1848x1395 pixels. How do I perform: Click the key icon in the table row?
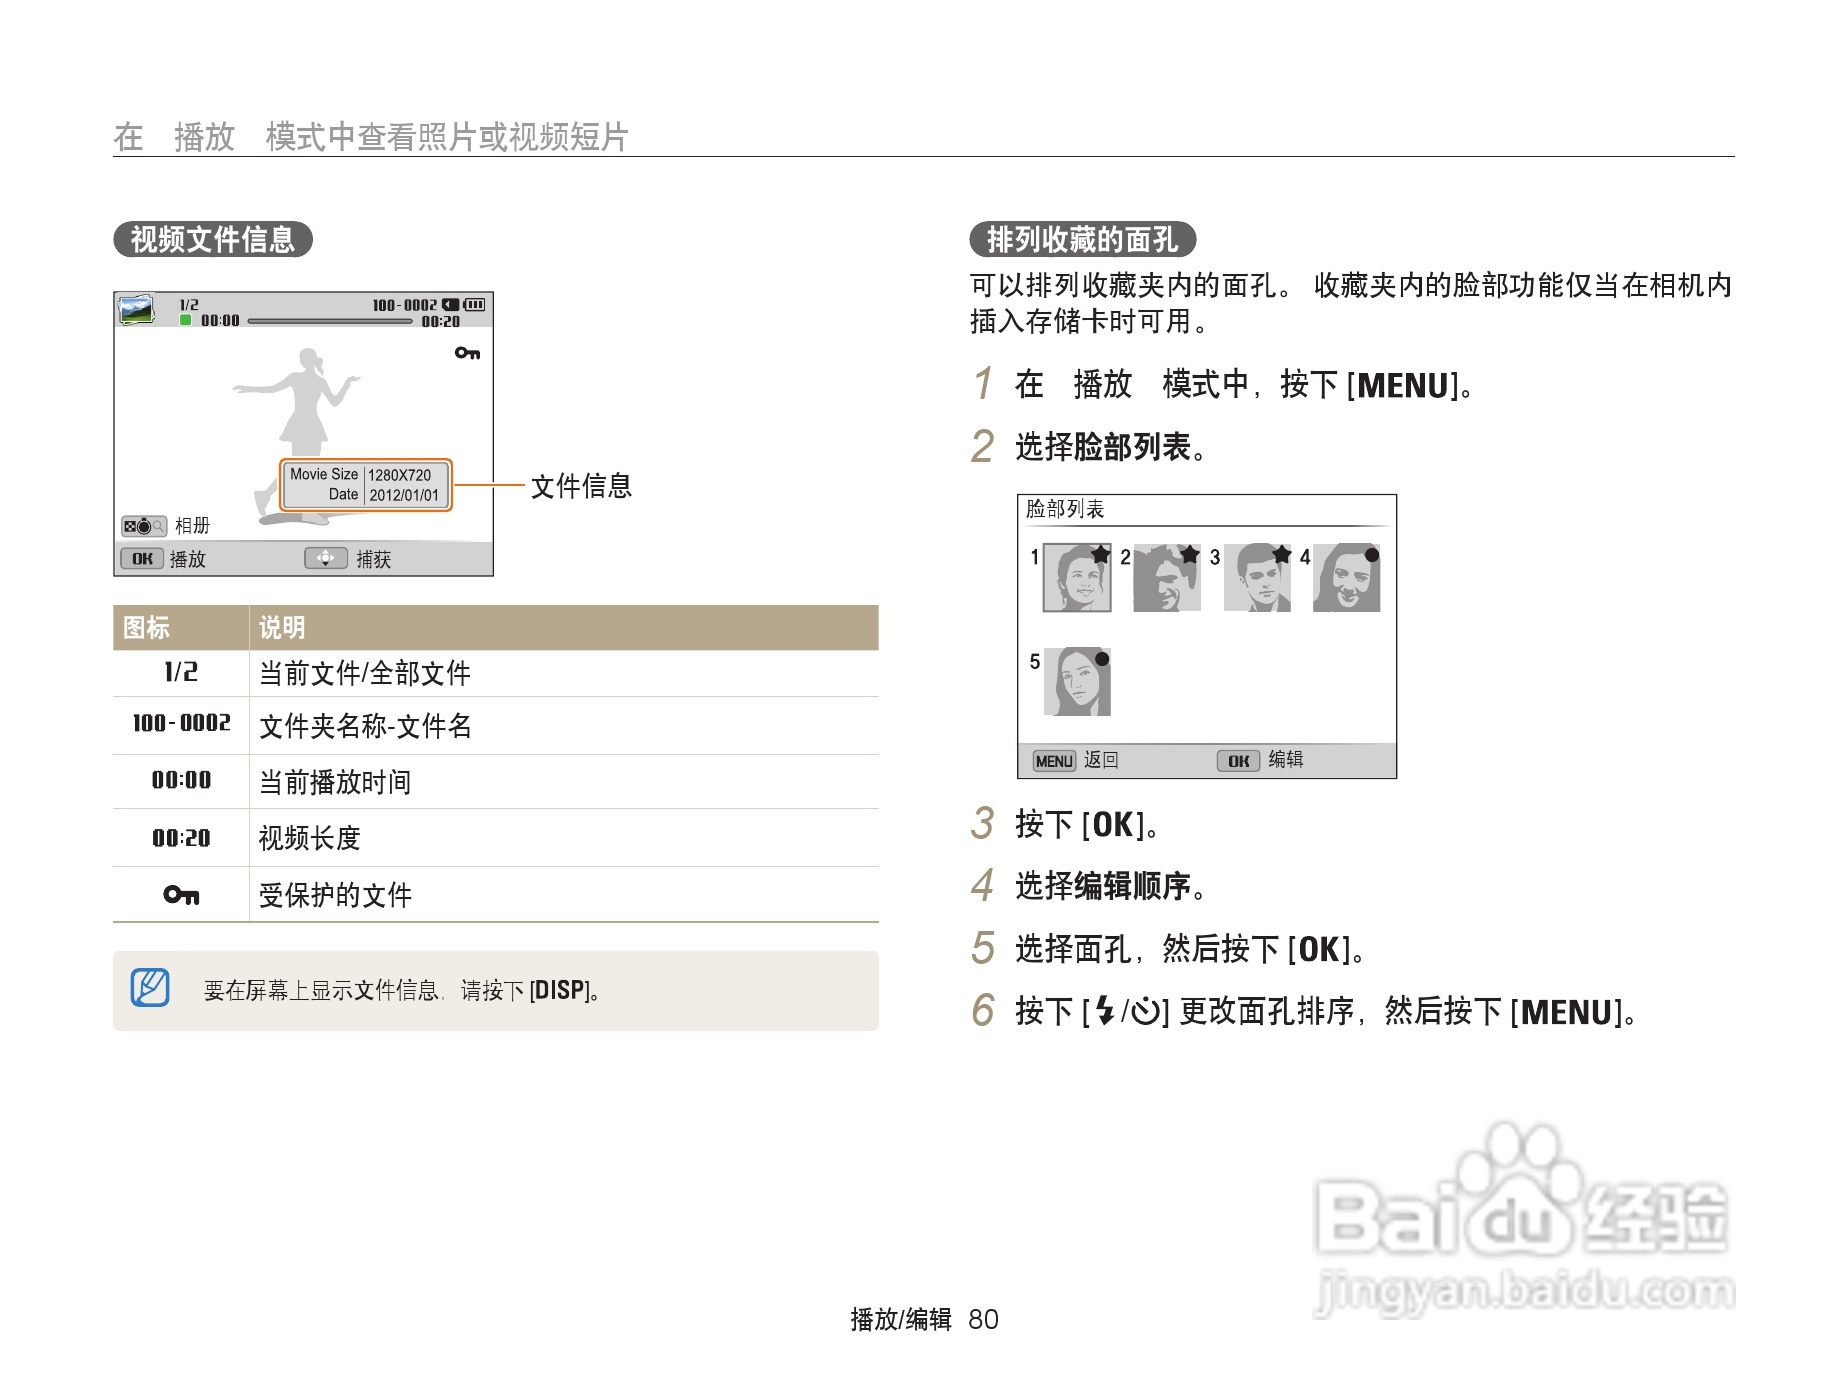click(x=181, y=894)
